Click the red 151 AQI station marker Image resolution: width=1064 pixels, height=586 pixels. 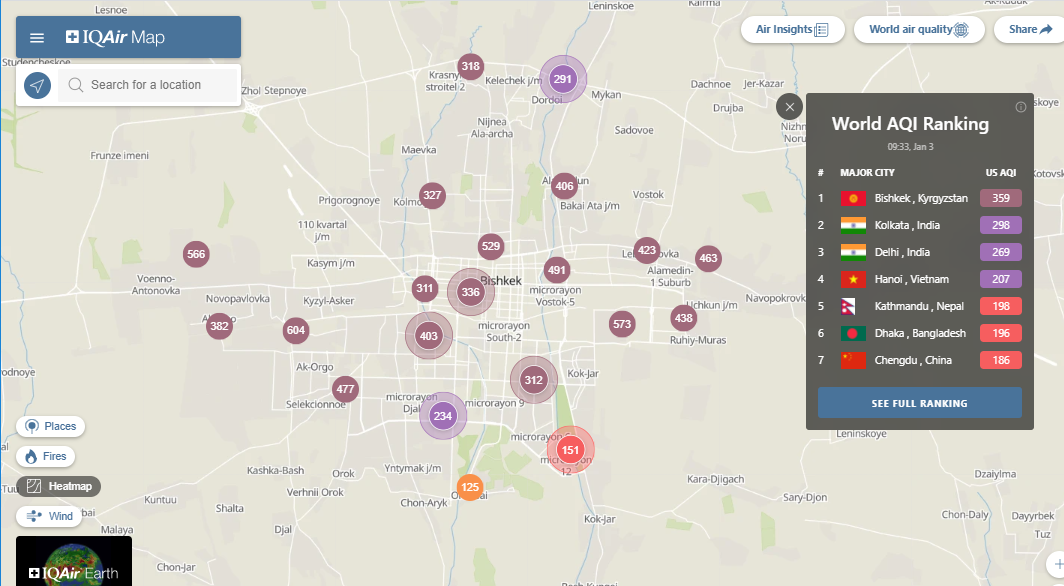click(570, 450)
